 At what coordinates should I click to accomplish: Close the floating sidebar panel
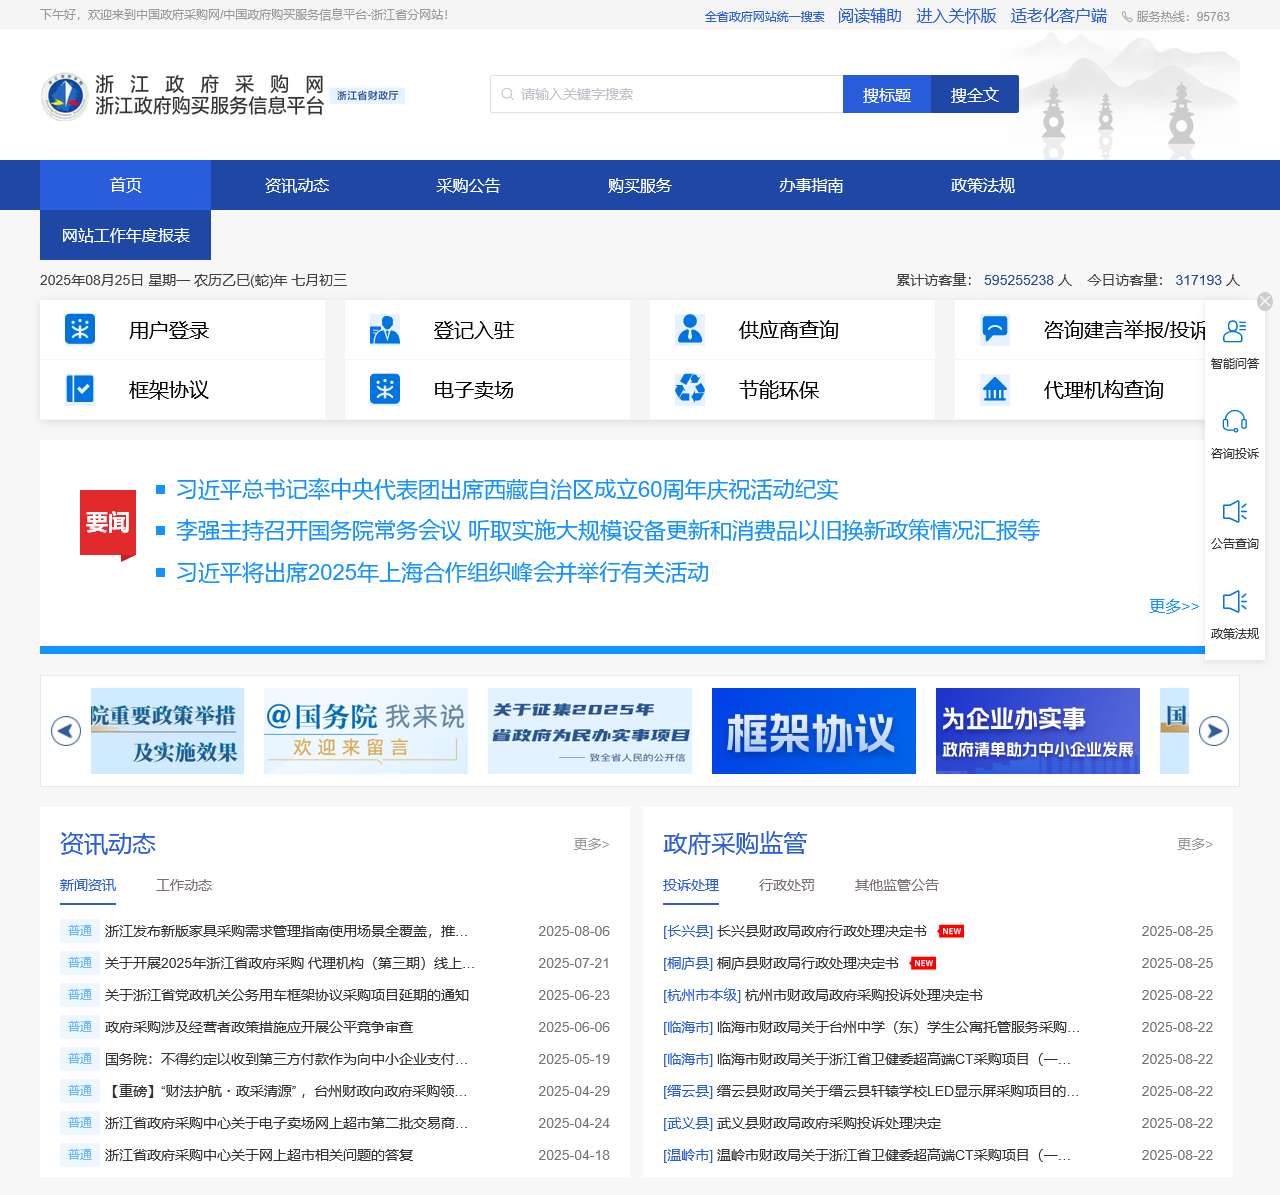pos(1265,301)
